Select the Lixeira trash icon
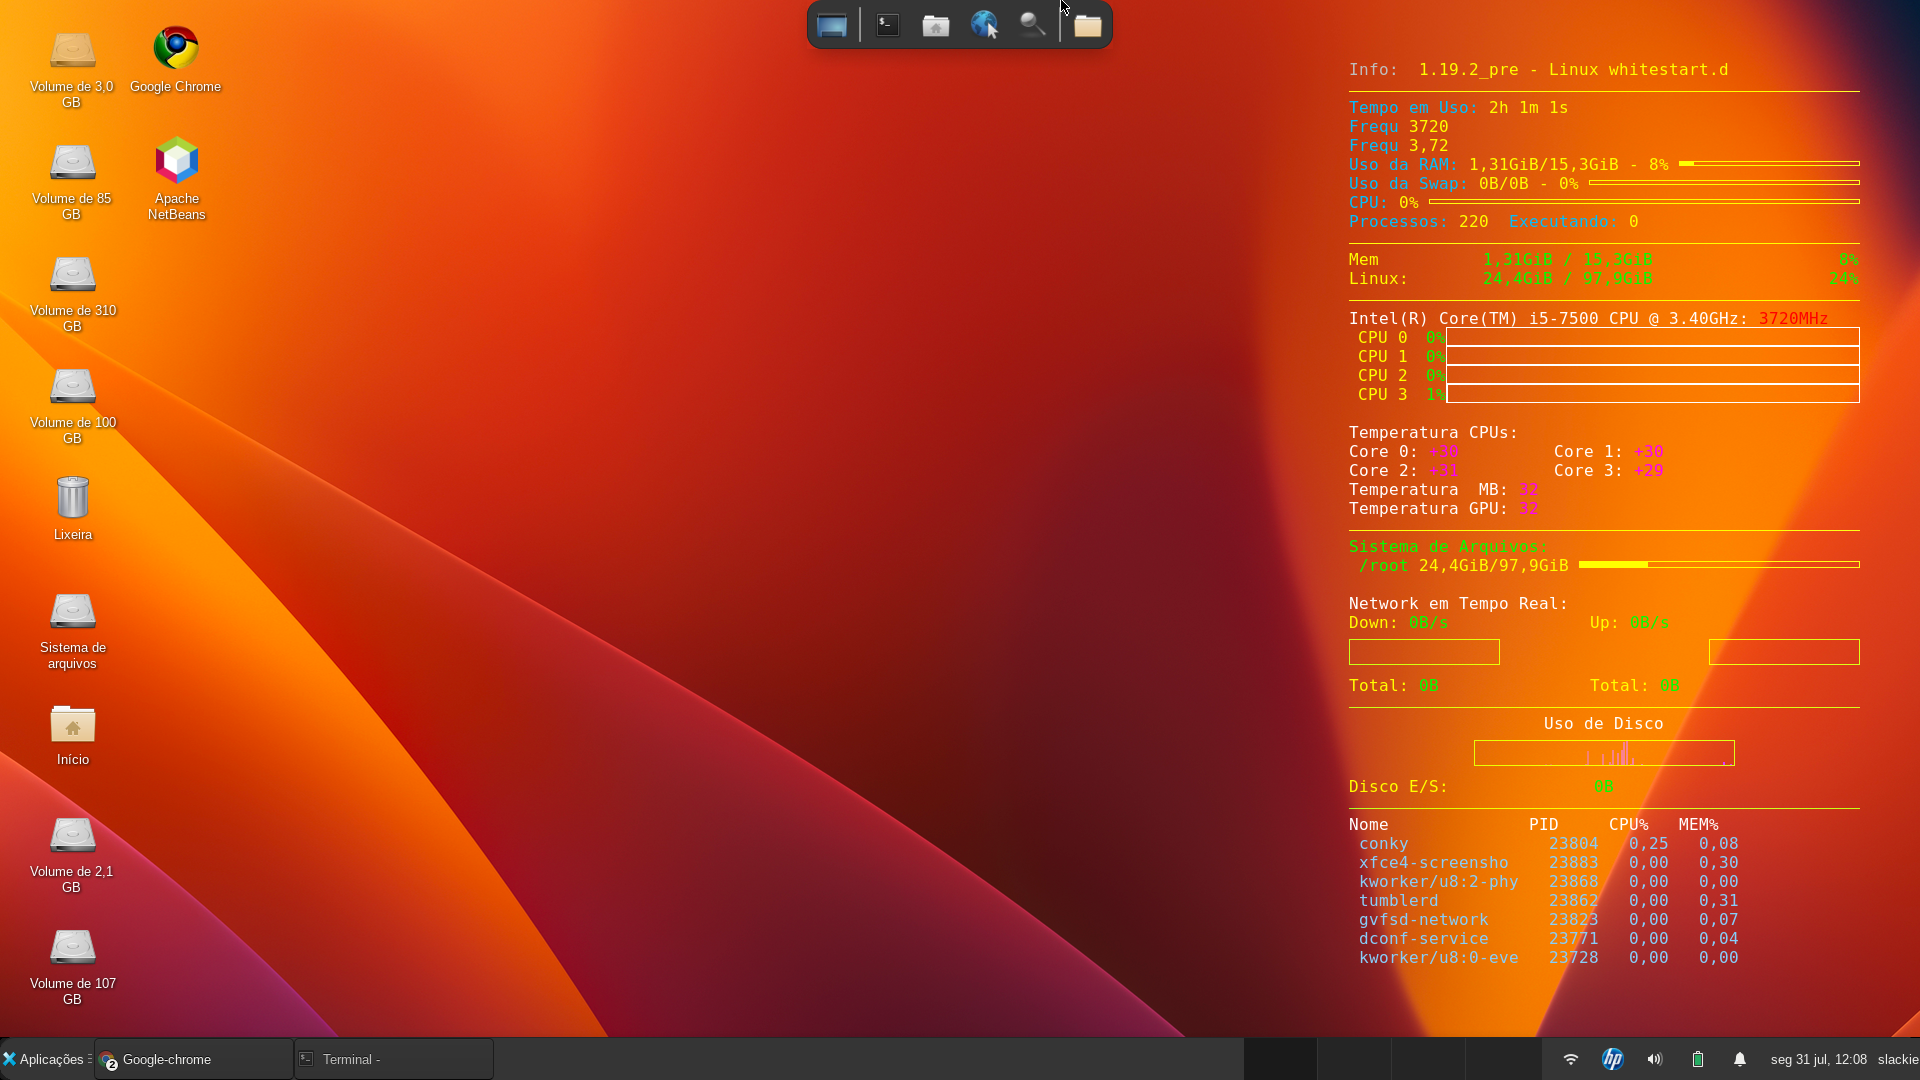The image size is (1920, 1080). click(73, 508)
